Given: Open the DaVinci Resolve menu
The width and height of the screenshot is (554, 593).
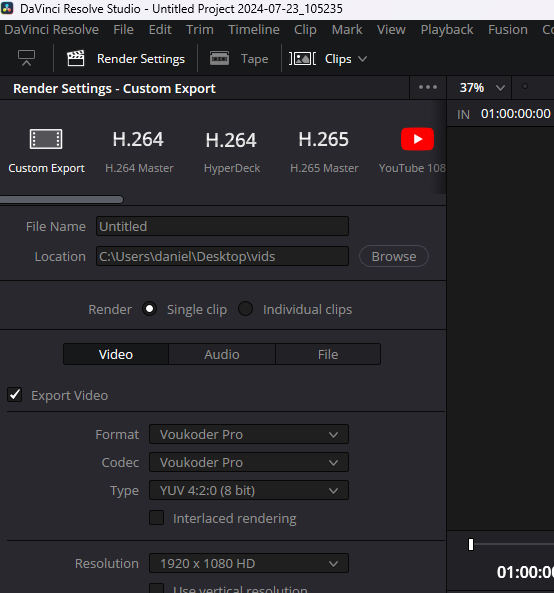Looking at the screenshot, I should pos(51,29).
